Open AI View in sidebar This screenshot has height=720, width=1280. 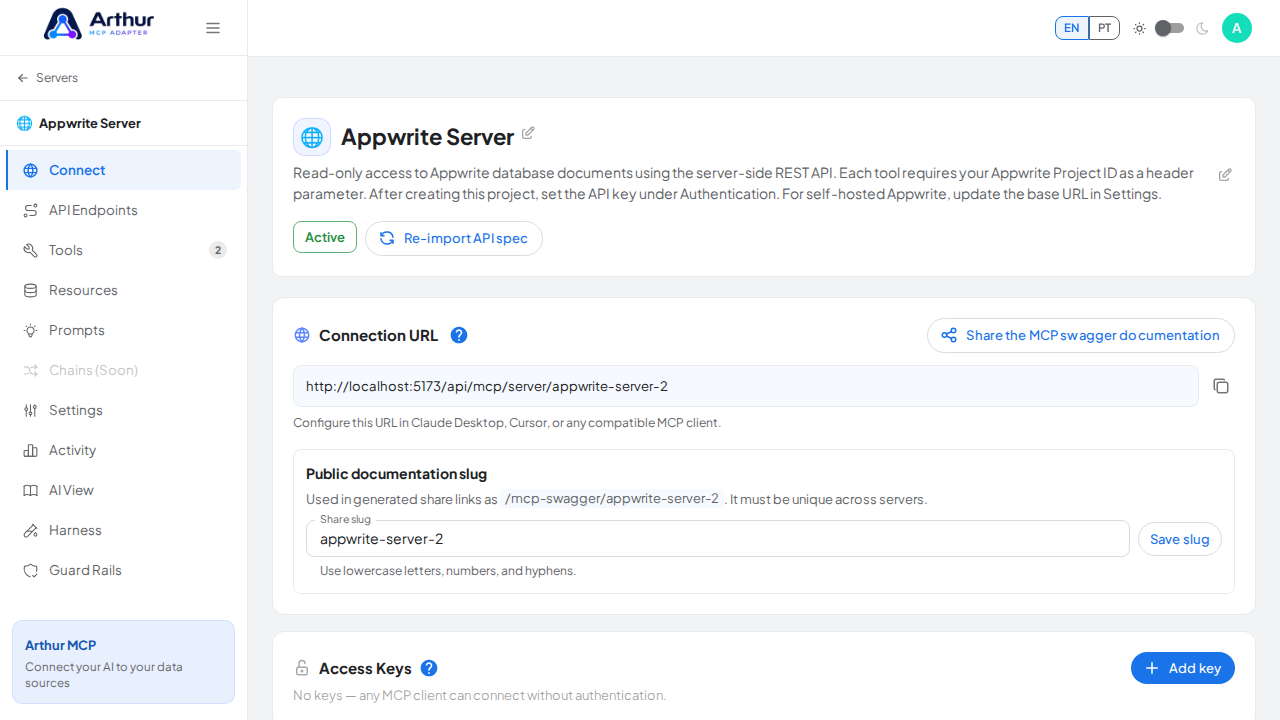pos(124,490)
